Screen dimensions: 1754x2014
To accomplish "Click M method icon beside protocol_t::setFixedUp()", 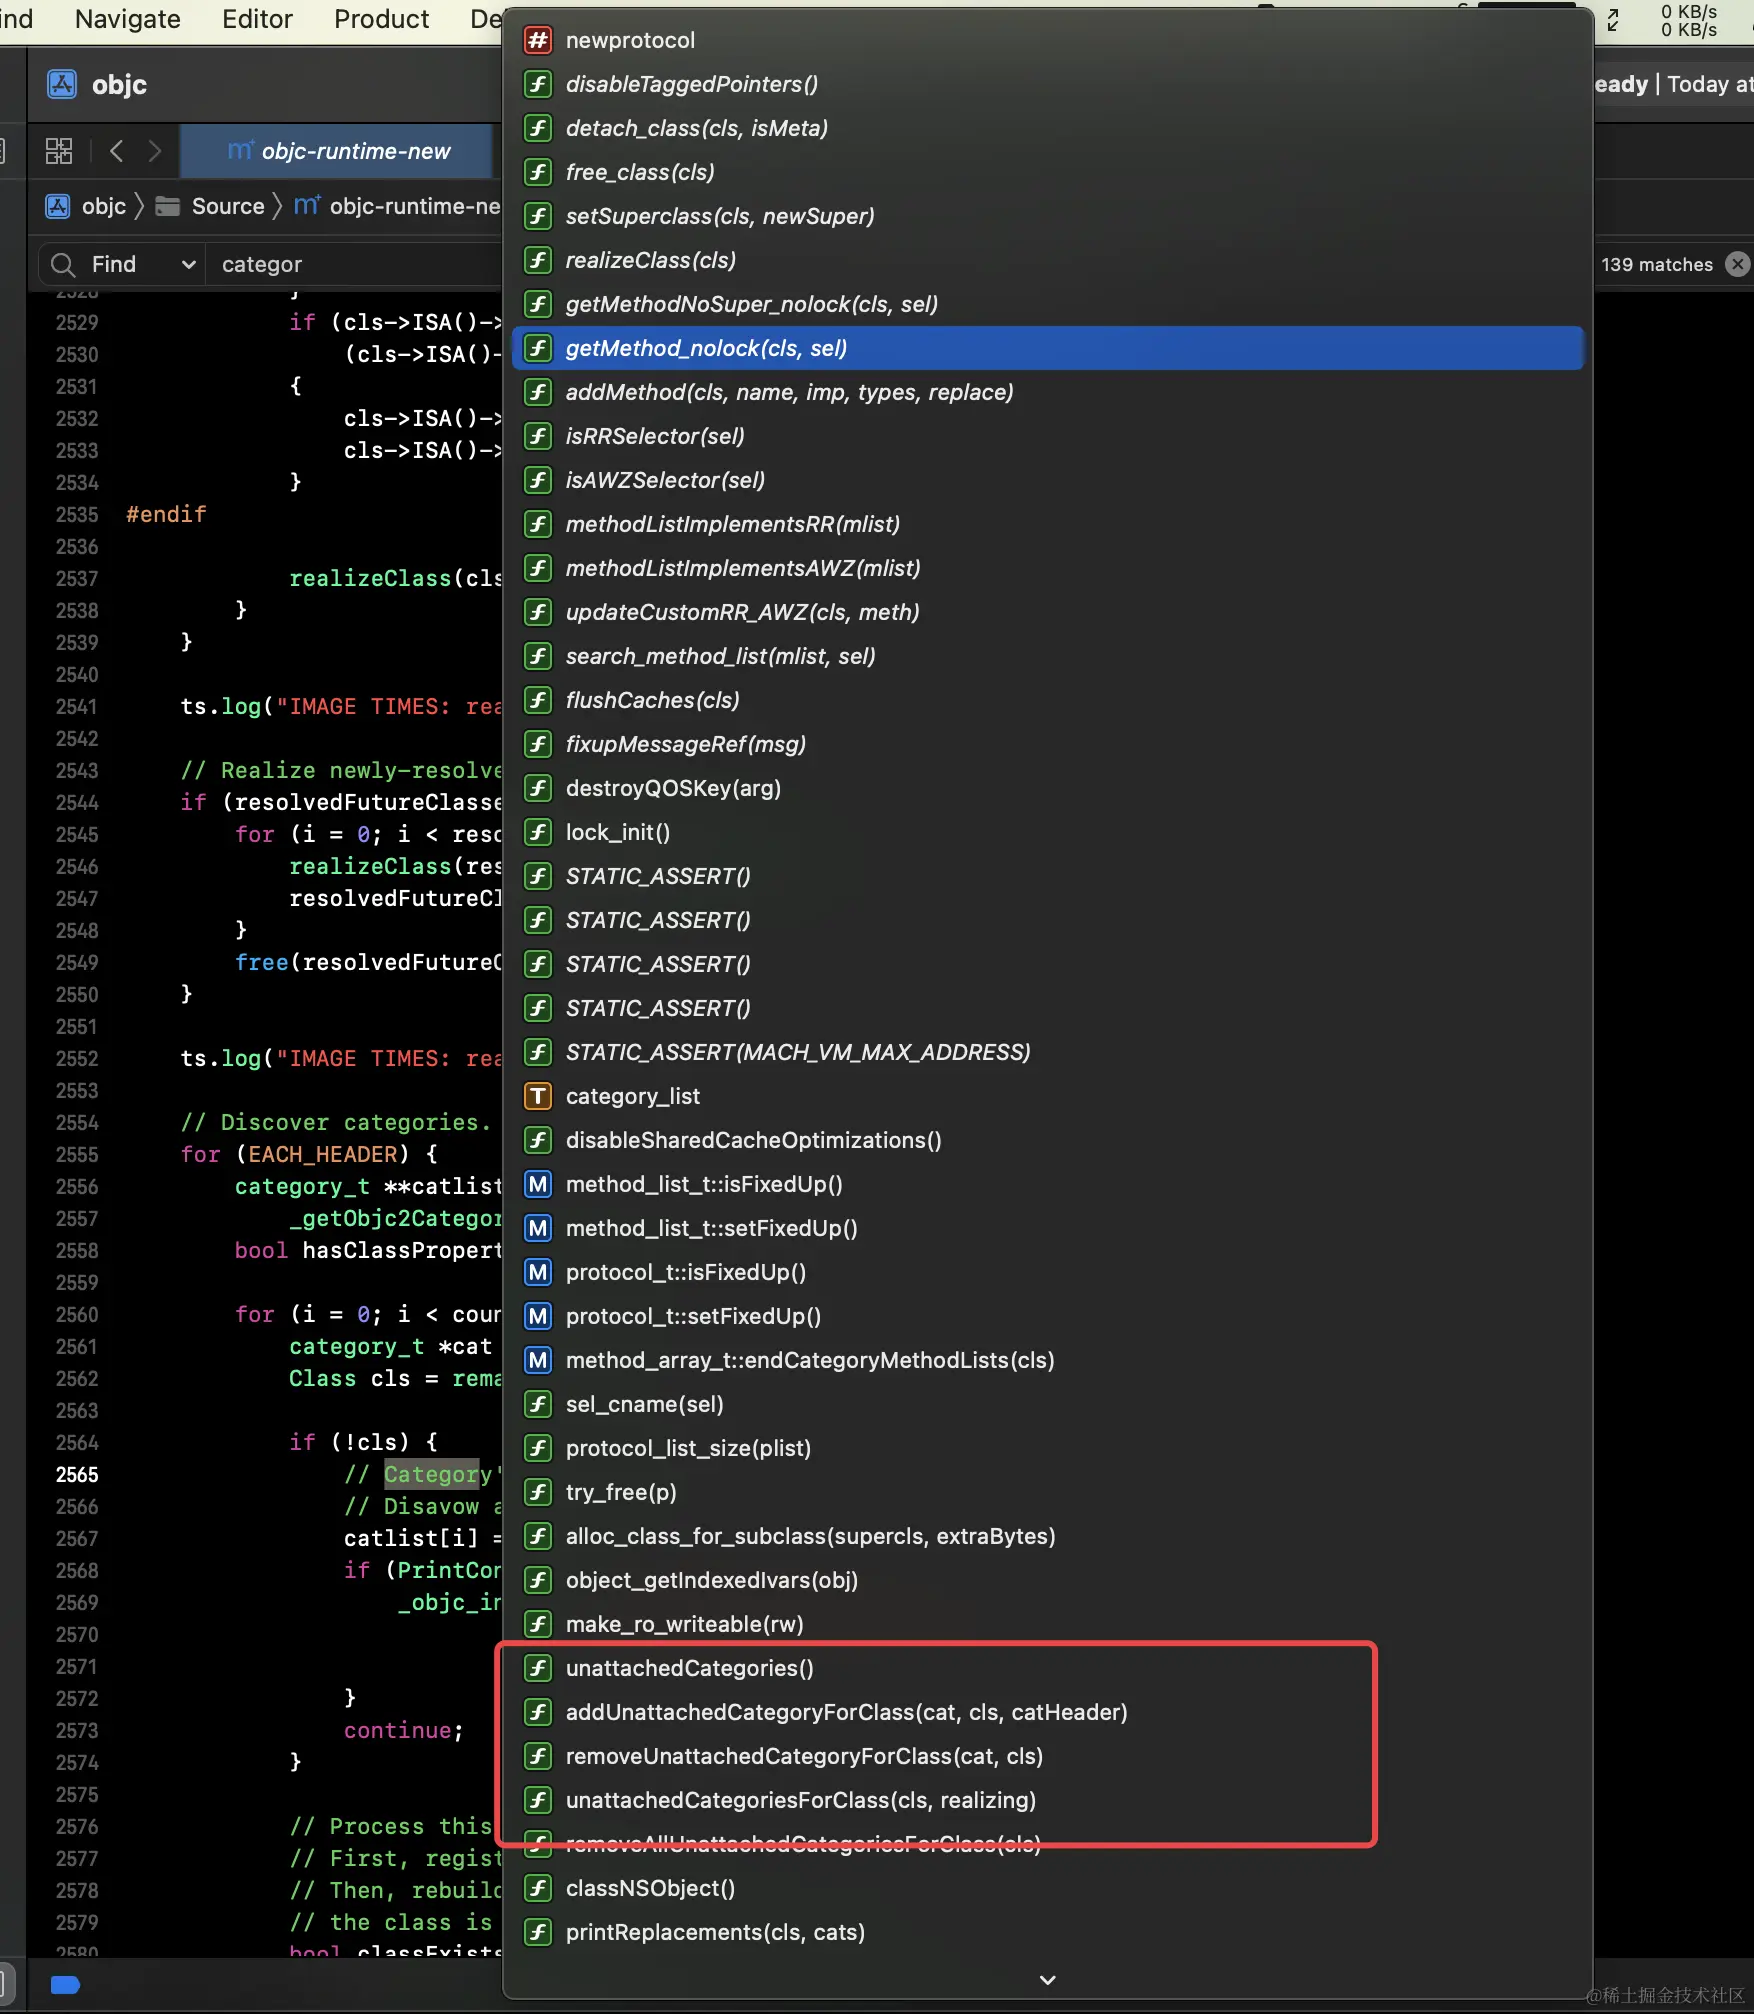I will 538,1316.
